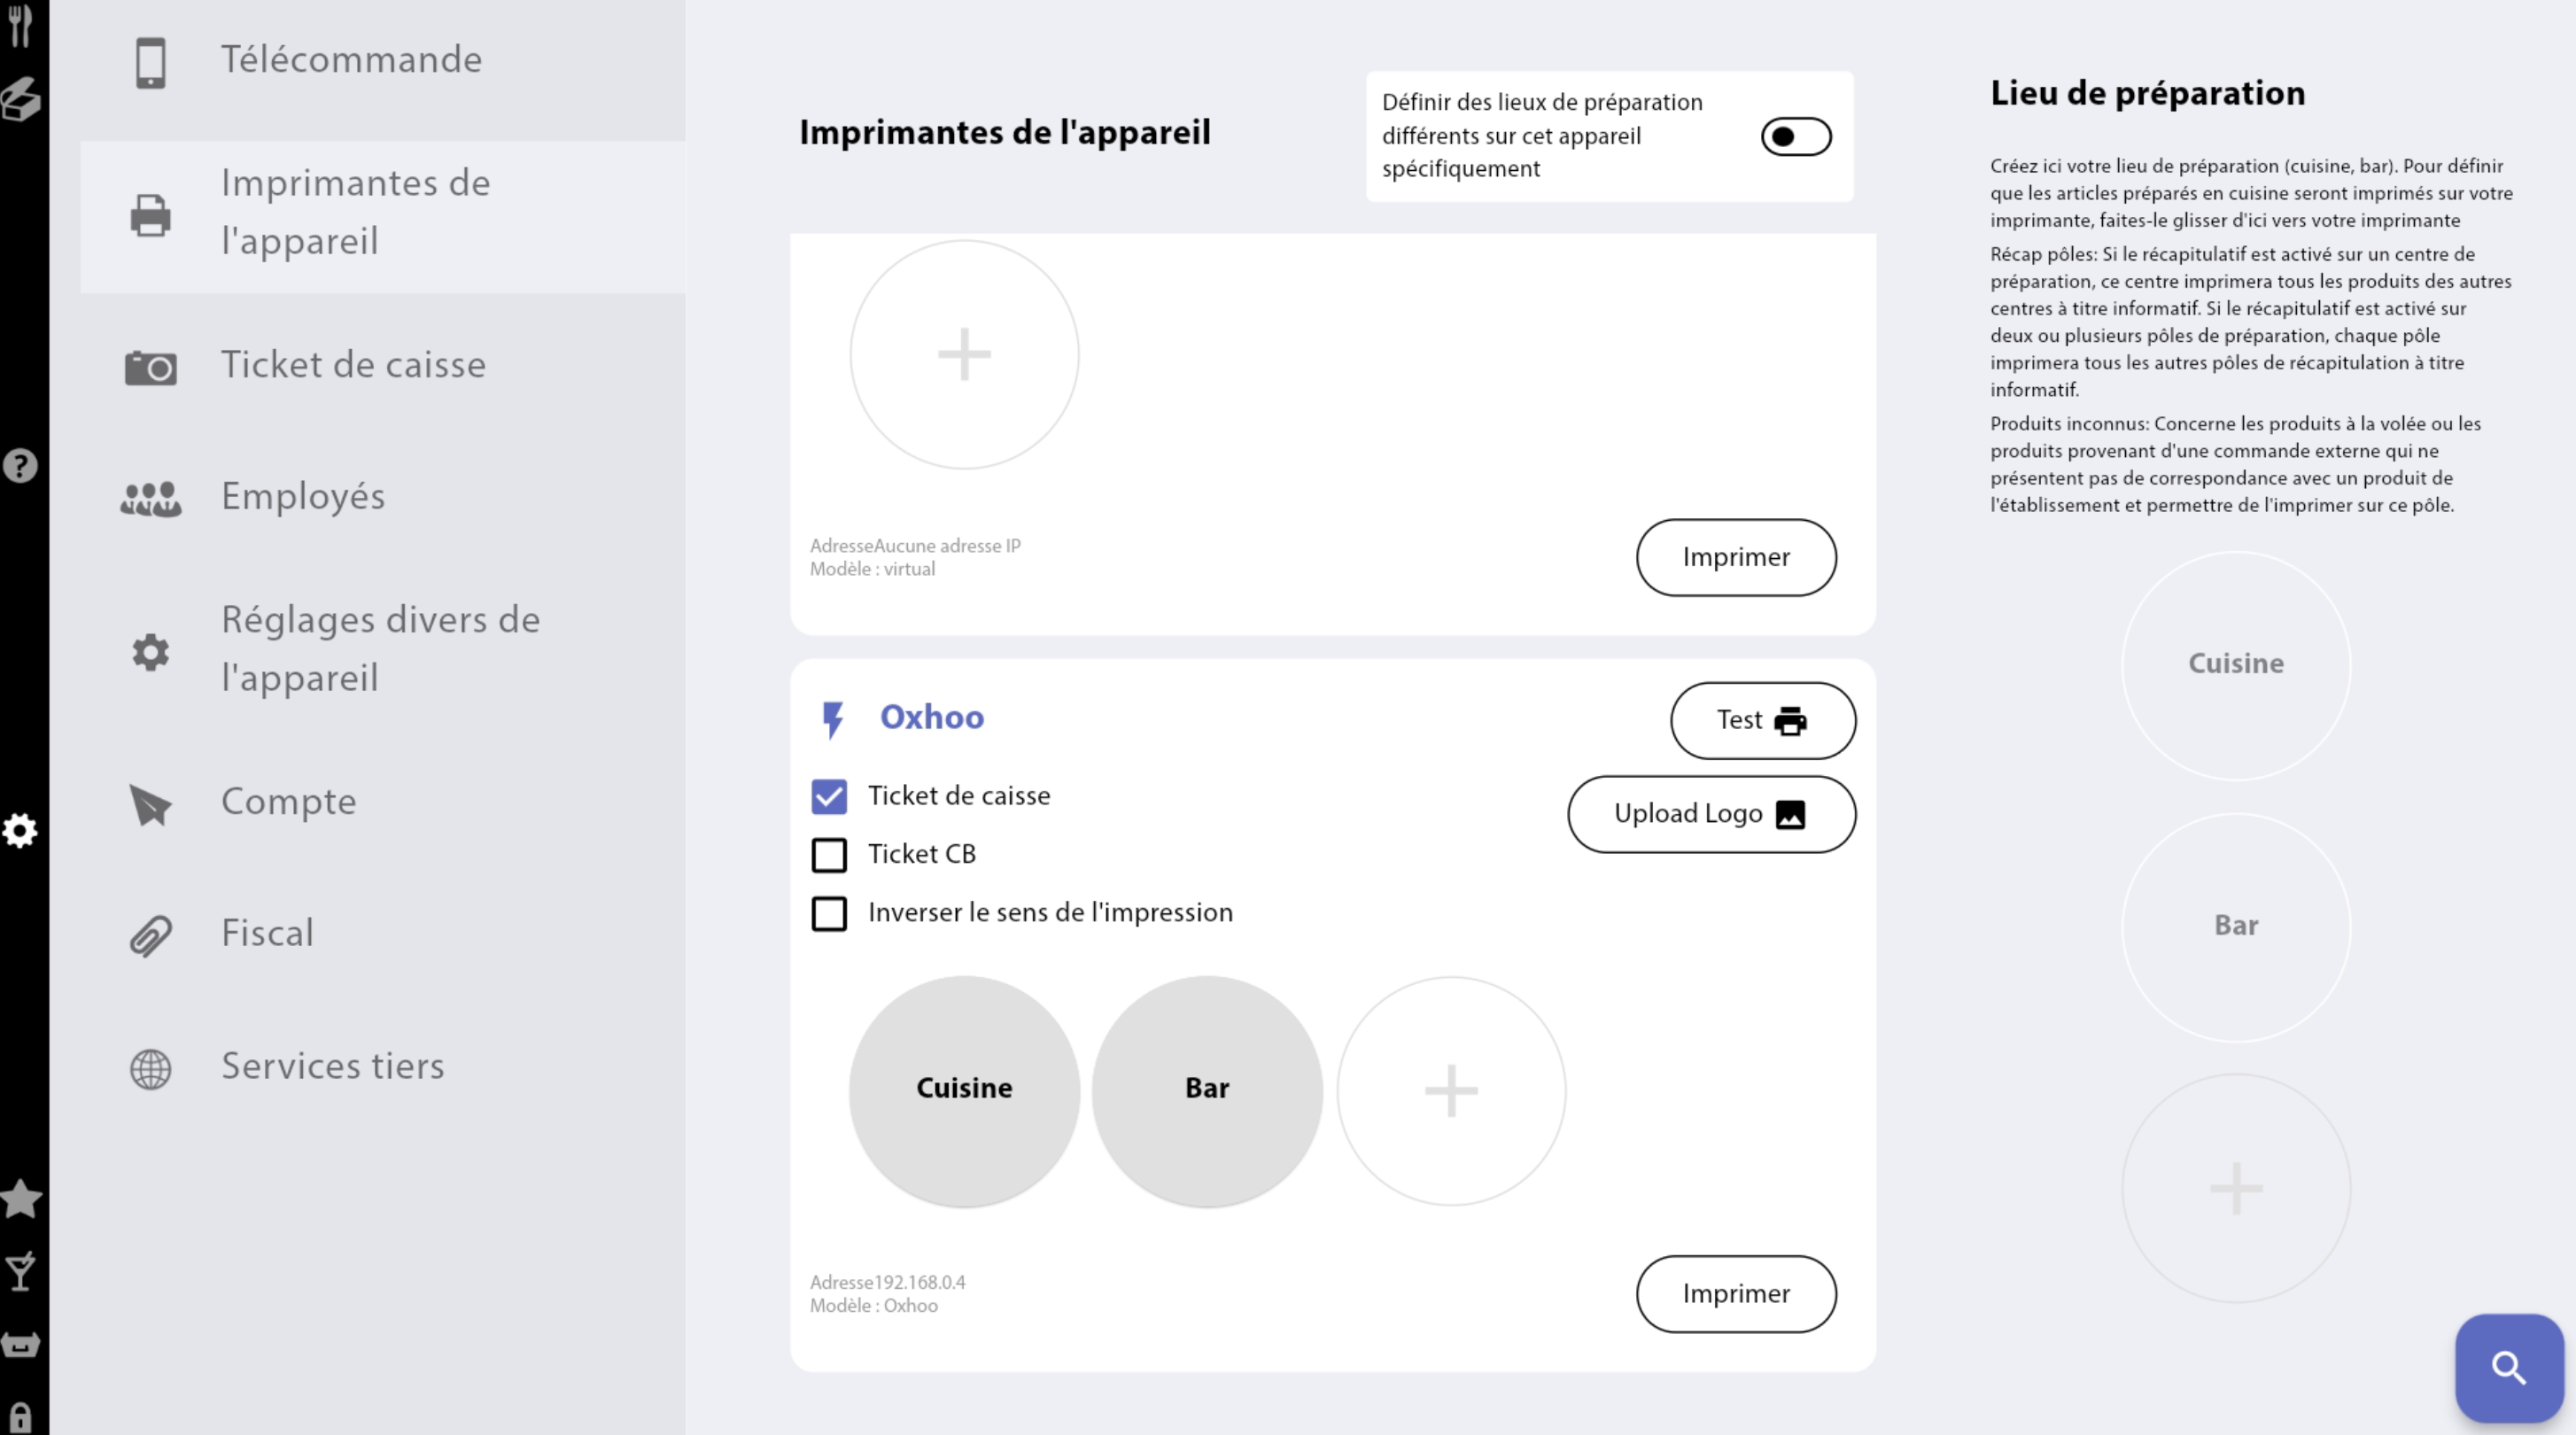Click the blue search magnifier button
This screenshot has width=2576, height=1435.
coord(2508,1367)
